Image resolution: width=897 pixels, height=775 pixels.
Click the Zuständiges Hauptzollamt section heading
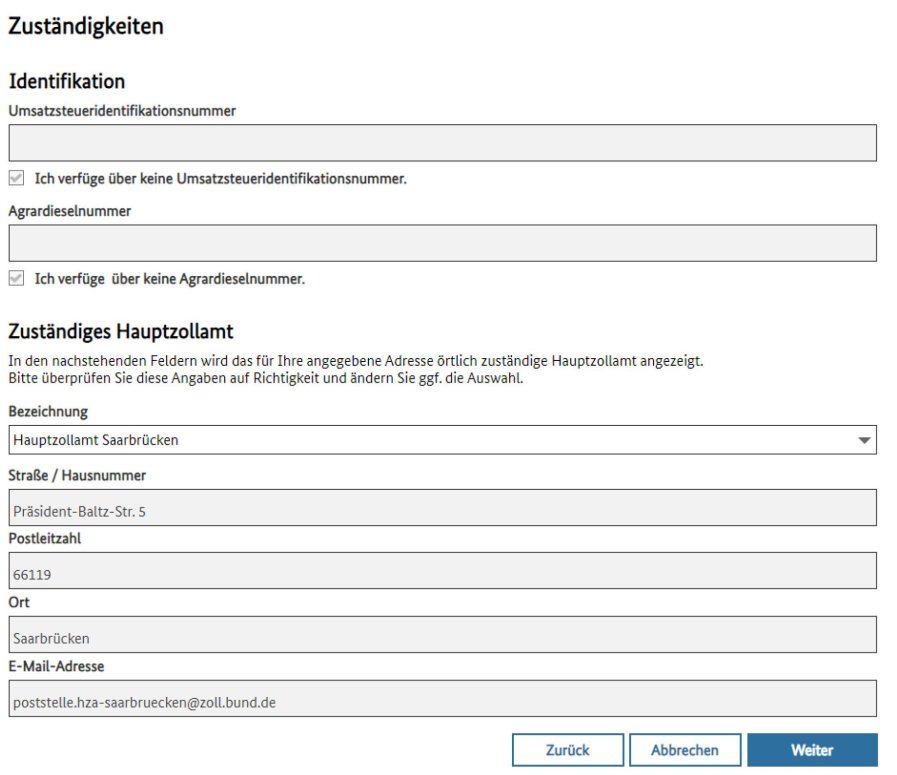click(x=120, y=330)
